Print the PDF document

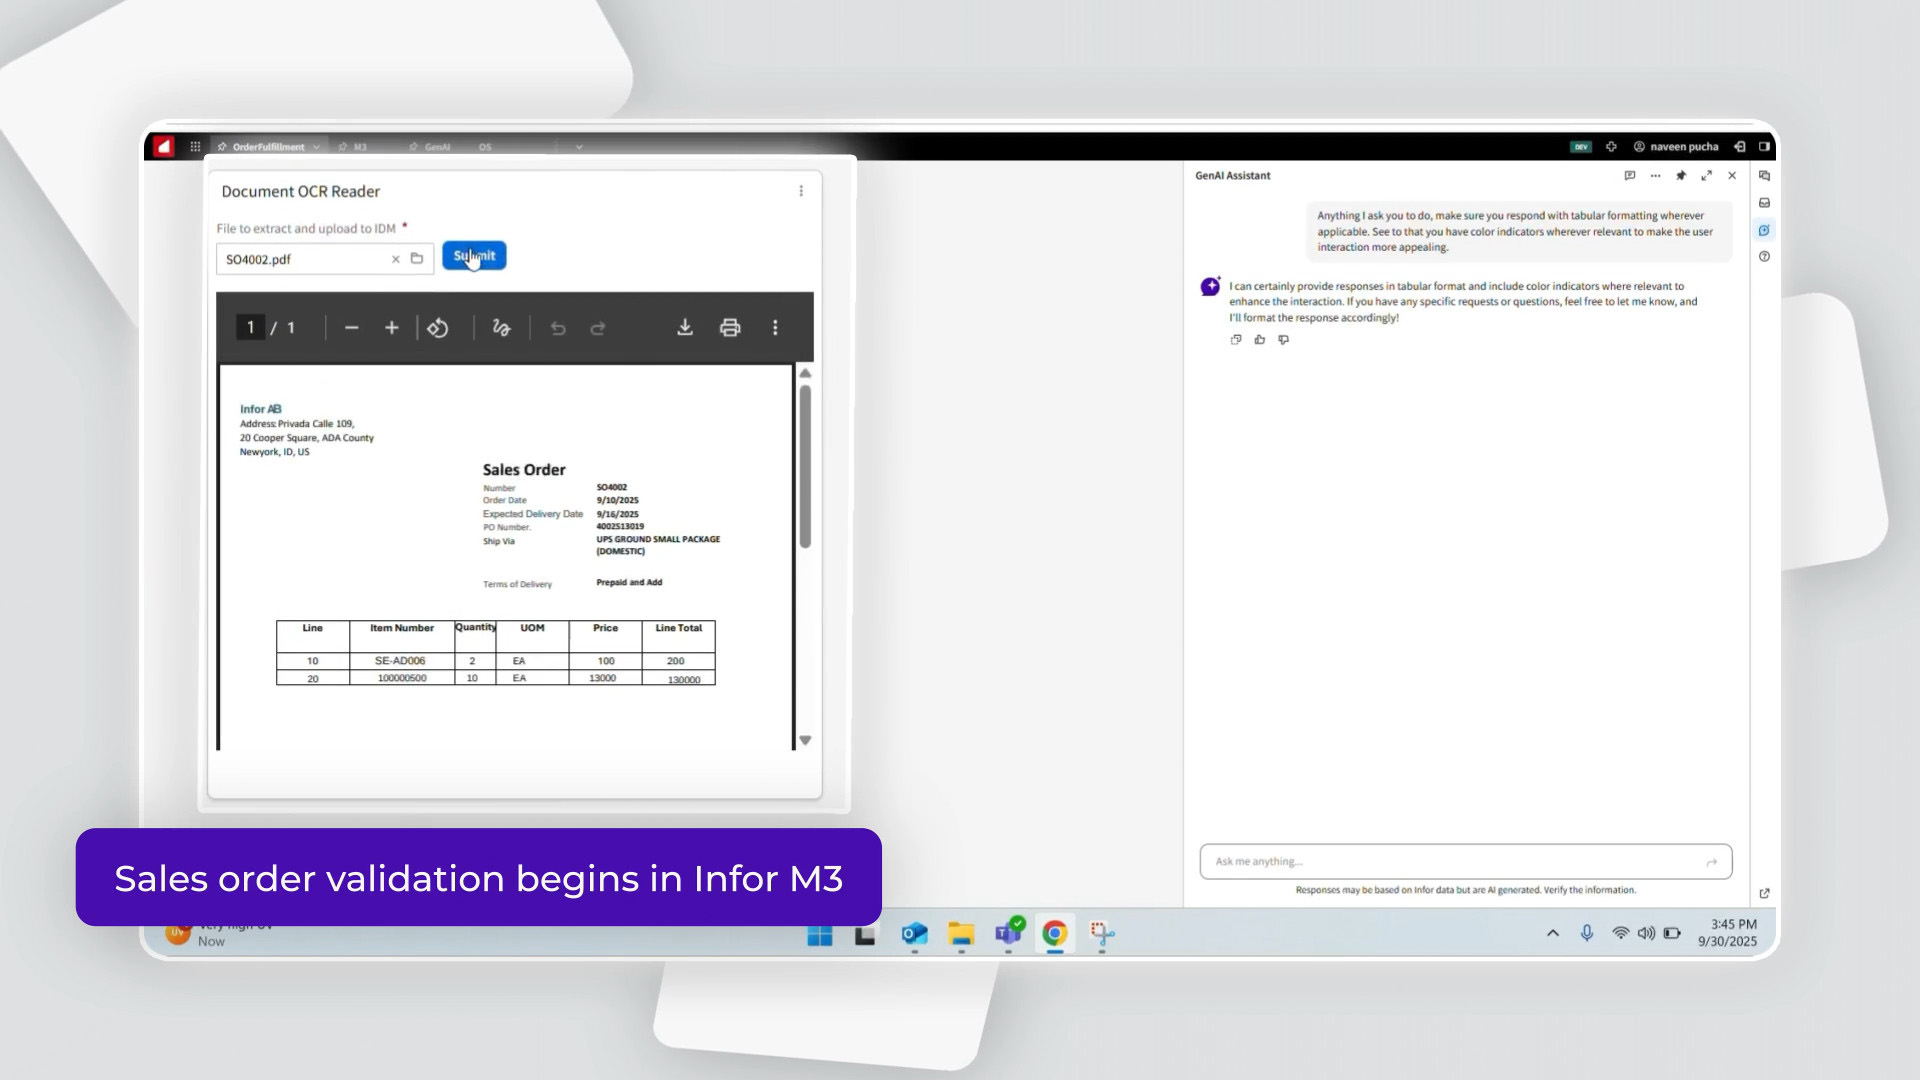click(x=730, y=328)
